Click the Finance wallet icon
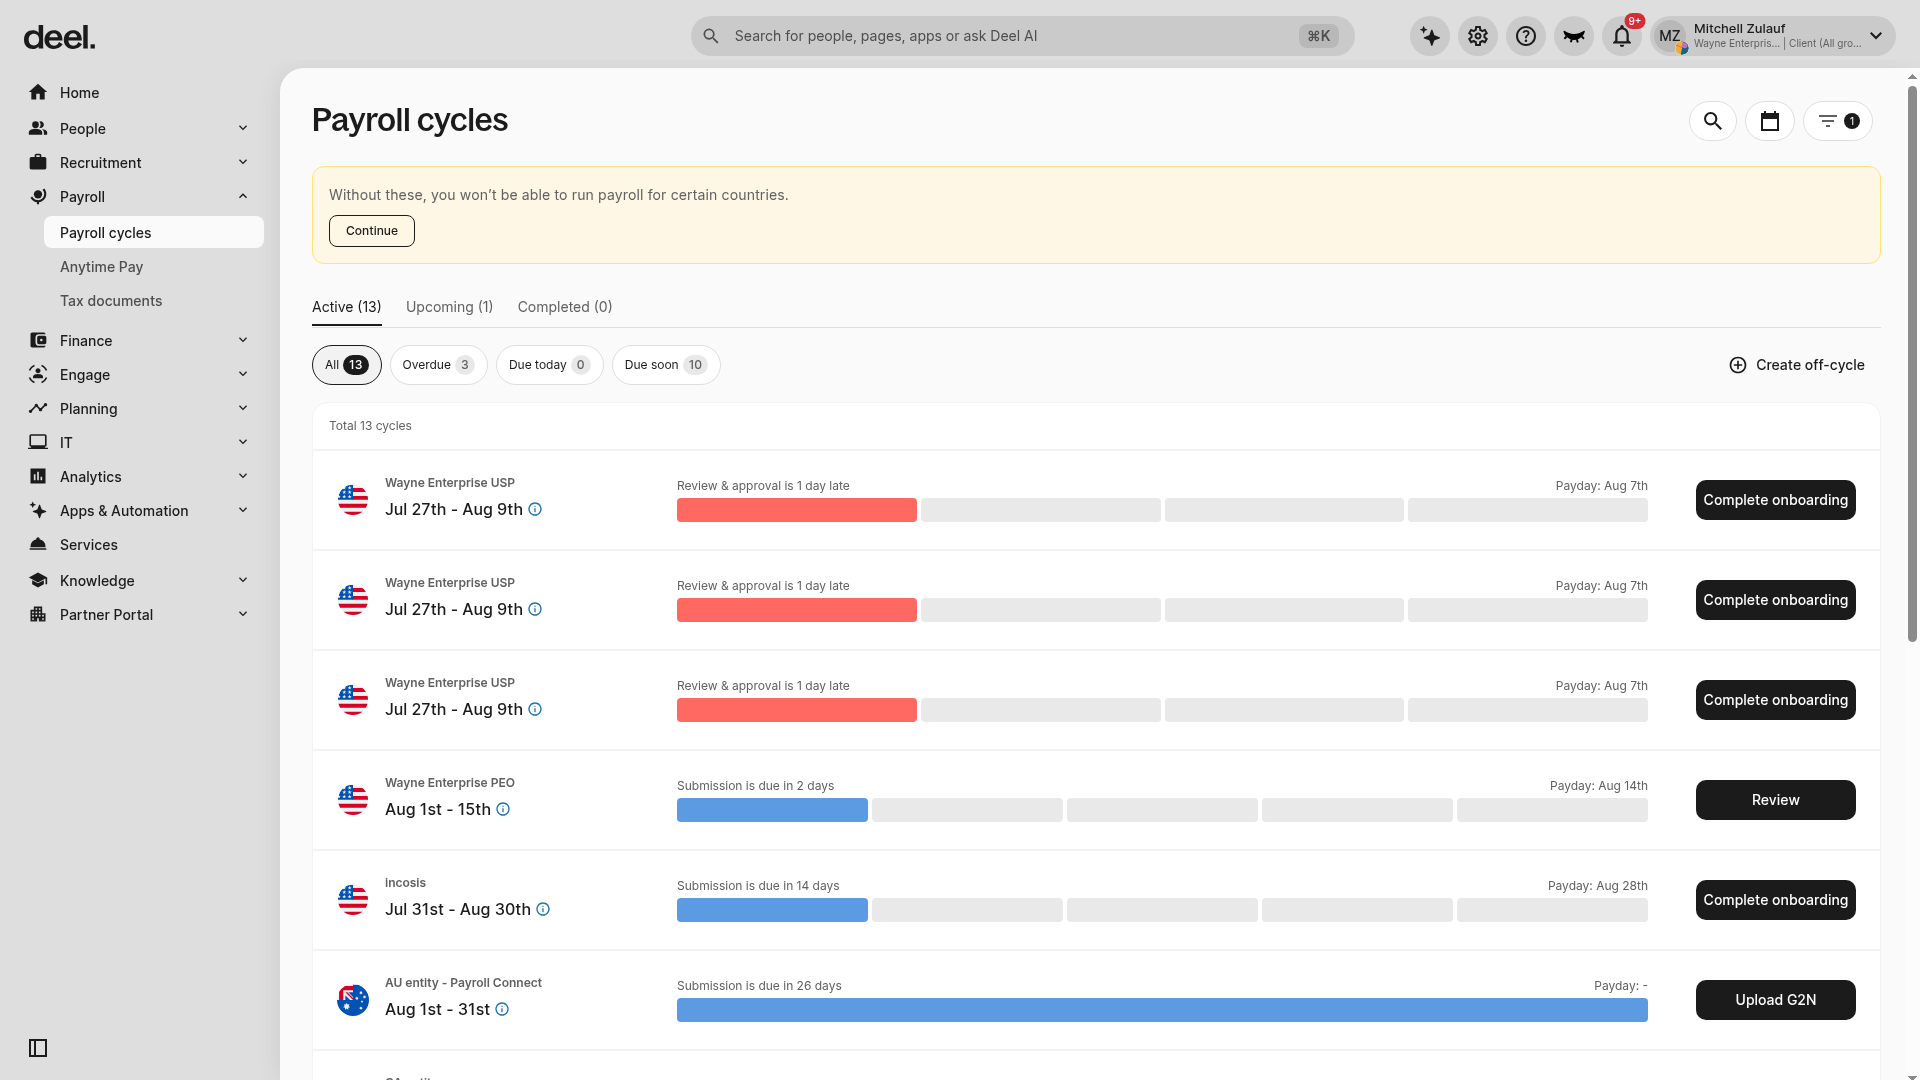Screen dimensions: 1920x1080 (x=38, y=340)
